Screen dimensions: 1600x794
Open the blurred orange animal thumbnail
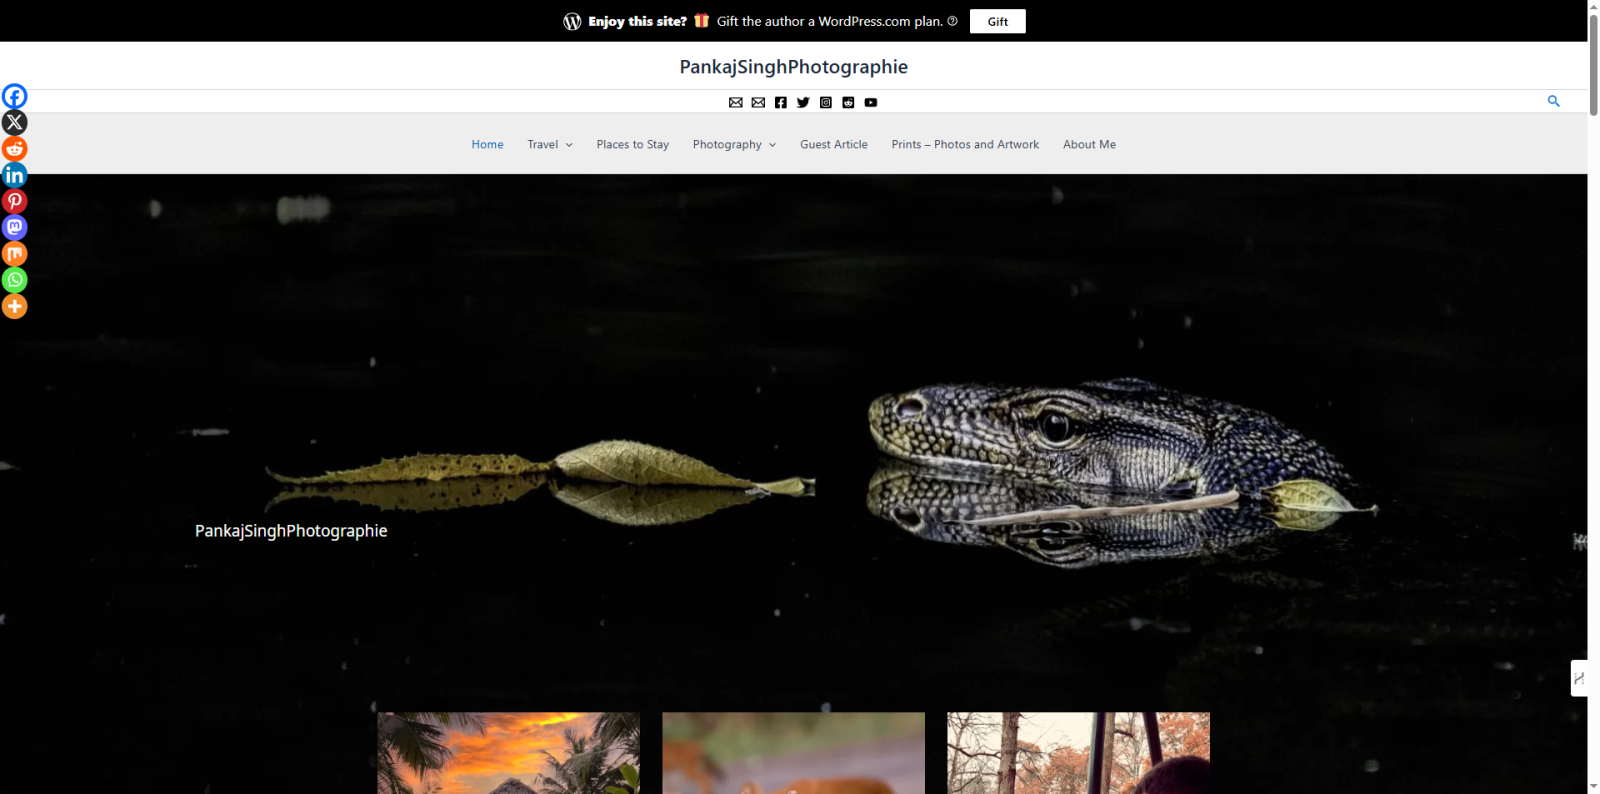793,753
